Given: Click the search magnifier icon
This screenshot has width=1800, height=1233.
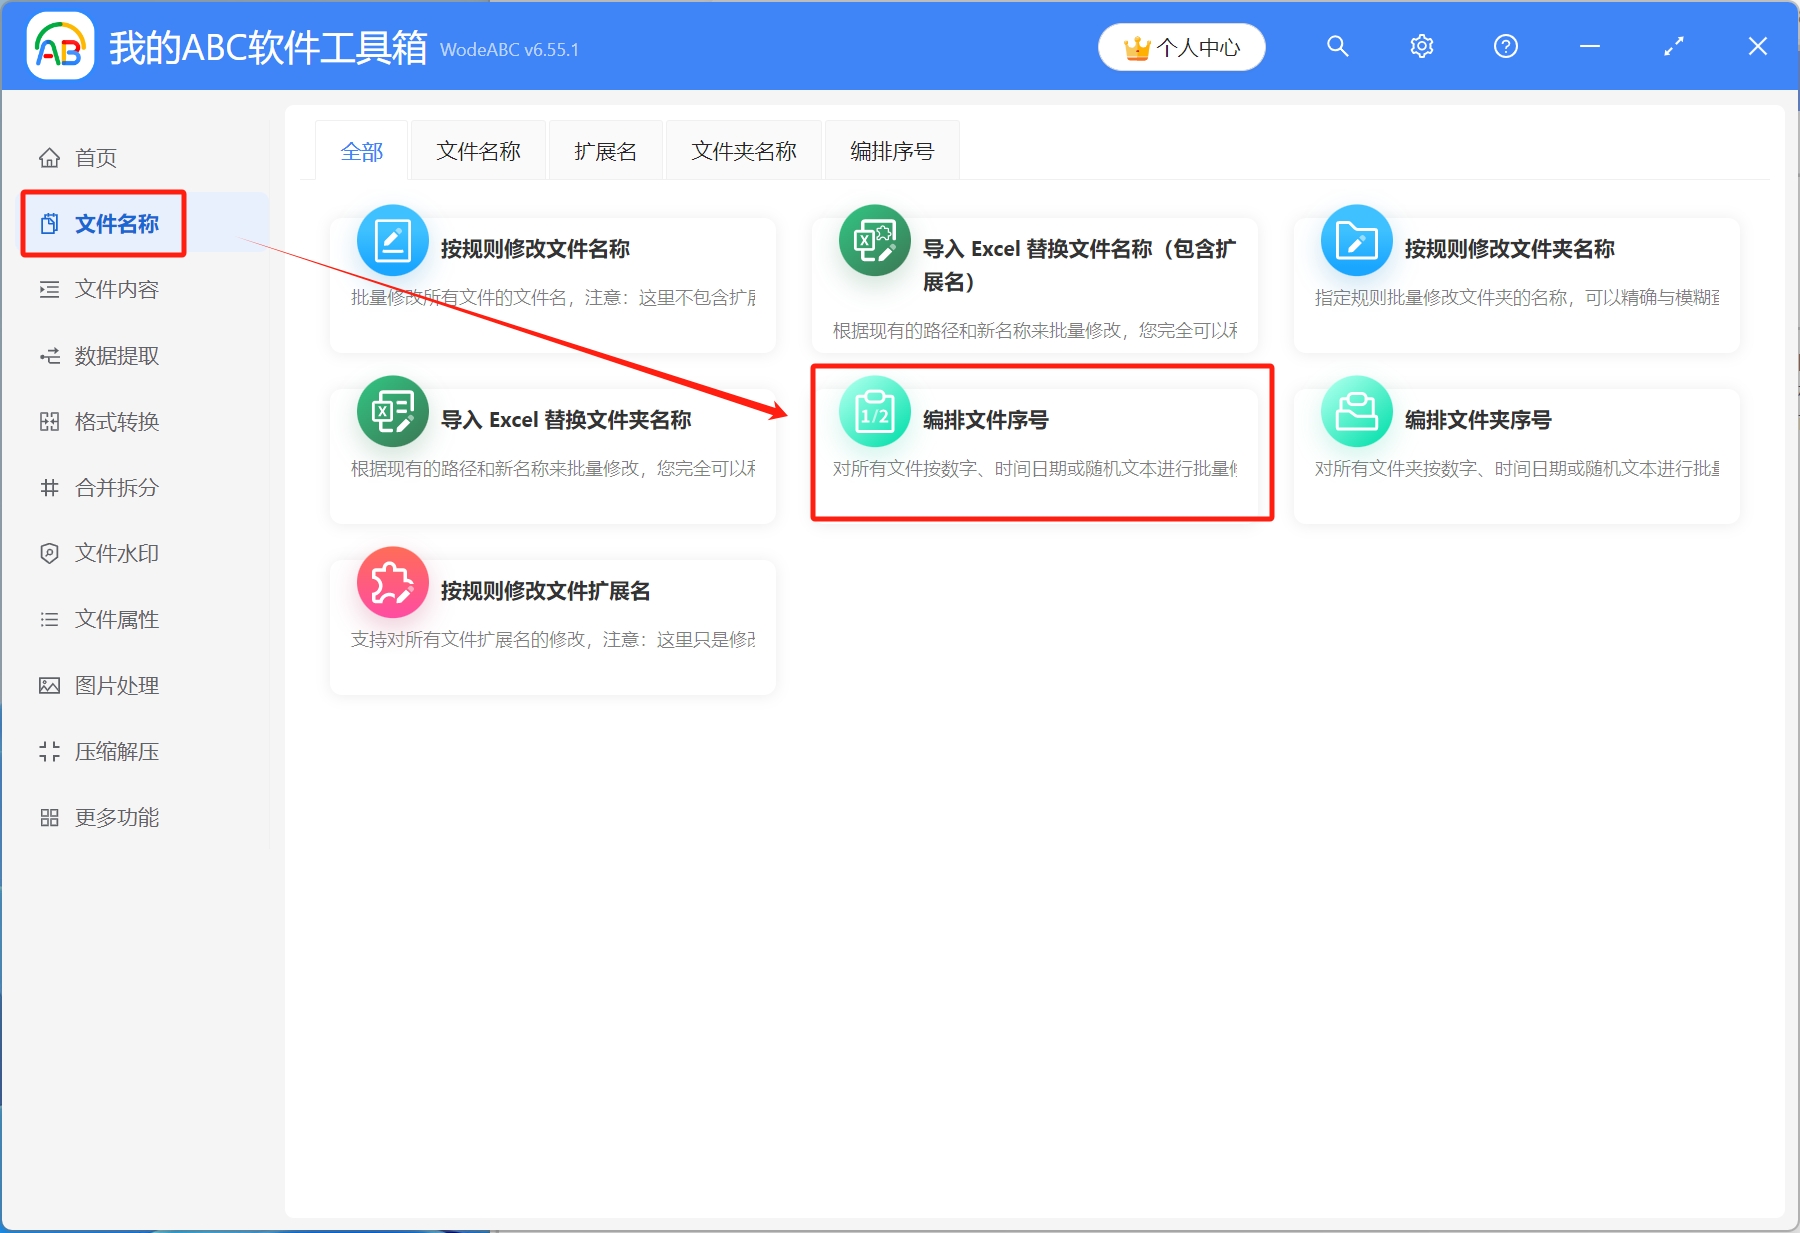Looking at the screenshot, I should 1337,46.
